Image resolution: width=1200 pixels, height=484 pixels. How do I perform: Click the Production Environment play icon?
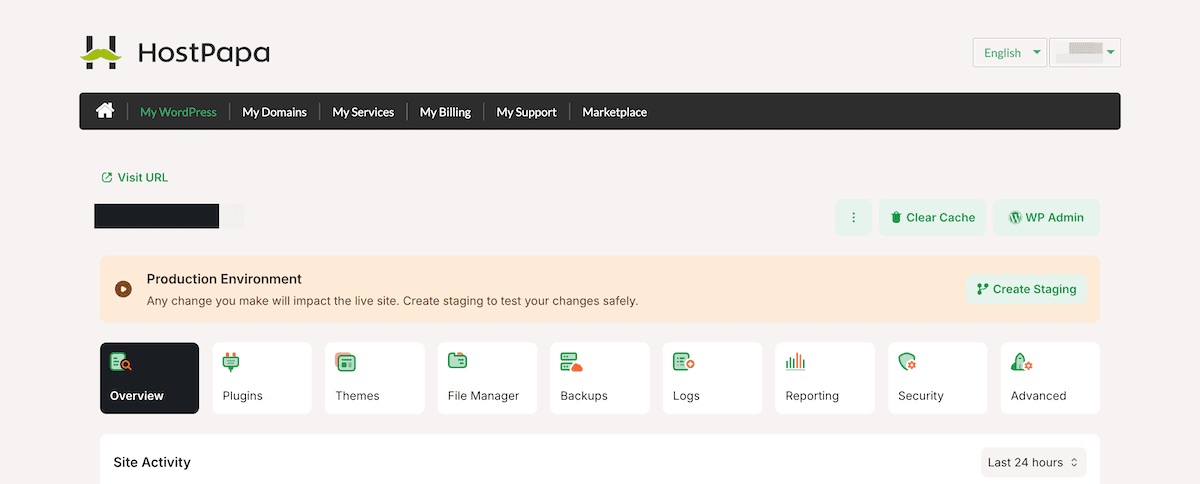(123, 289)
